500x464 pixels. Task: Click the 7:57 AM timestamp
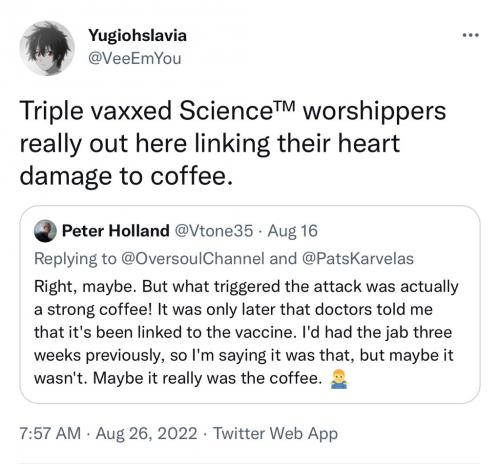[x=50, y=433]
